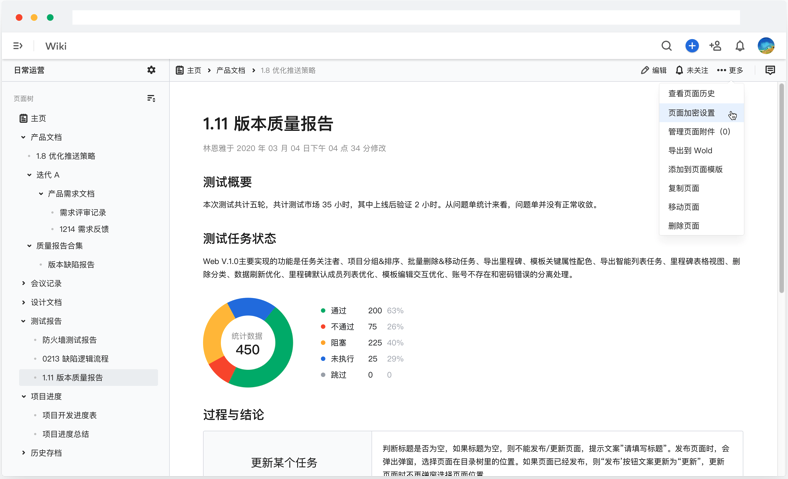Click the 未关注 follow bell
788x479 pixels.
(679, 70)
